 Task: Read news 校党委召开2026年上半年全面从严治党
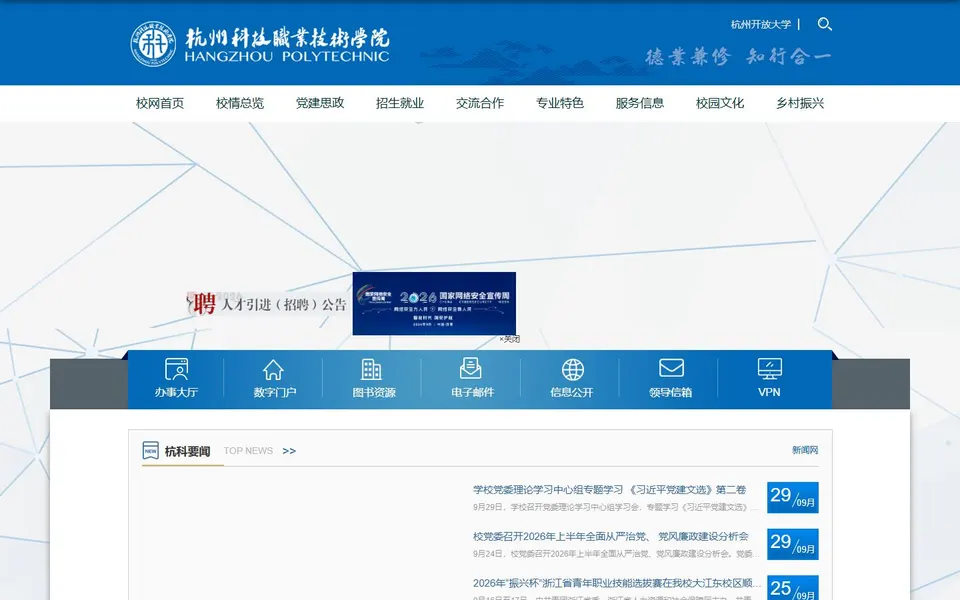(x=610, y=536)
